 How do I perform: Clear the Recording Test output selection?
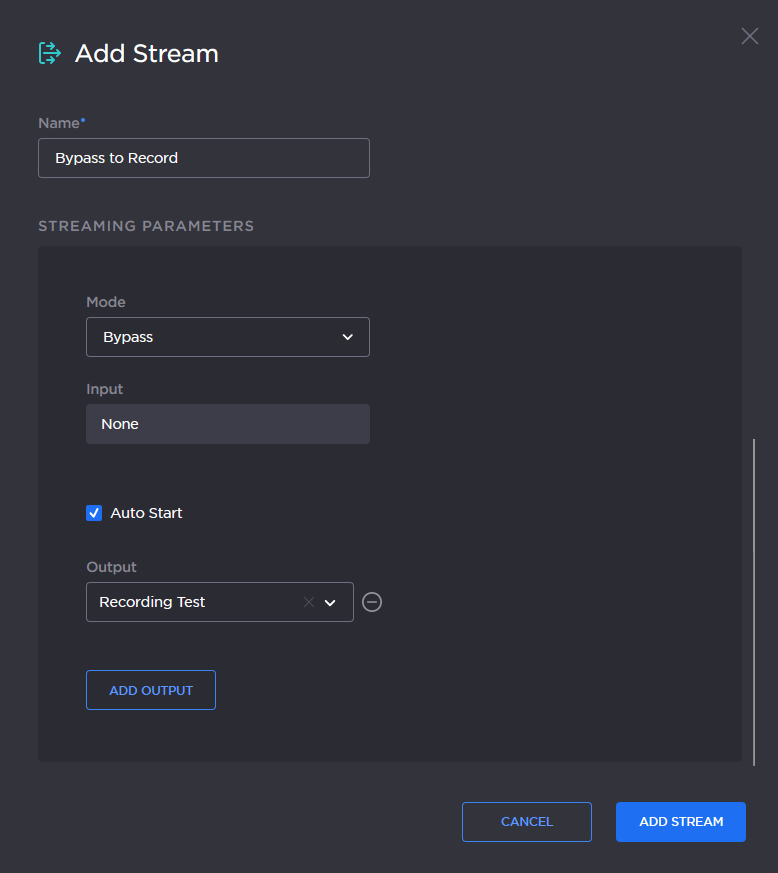pos(308,602)
